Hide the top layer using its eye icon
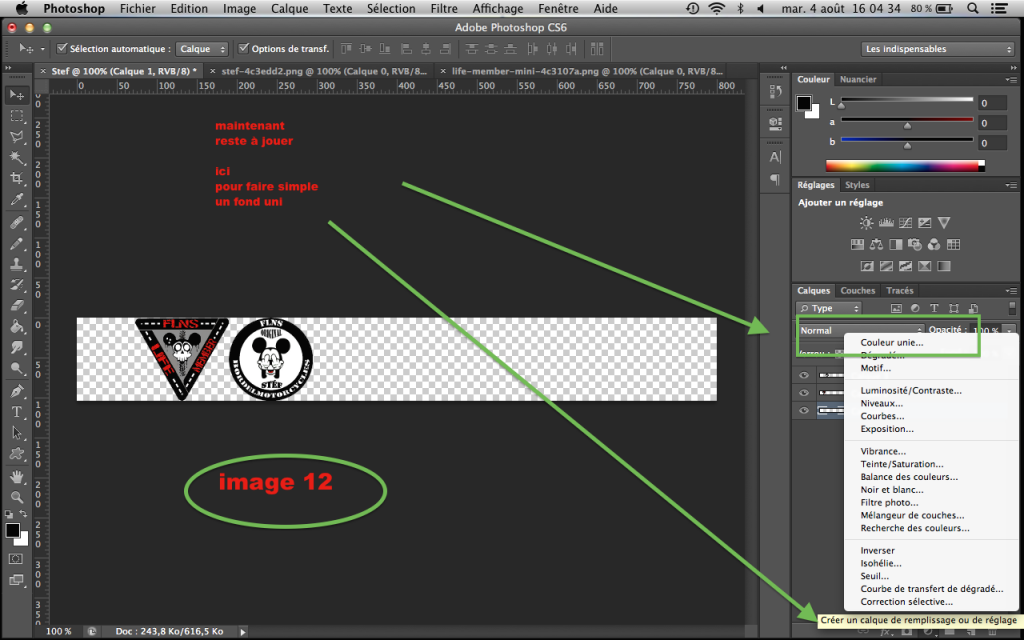This screenshot has width=1024, height=640. point(804,375)
